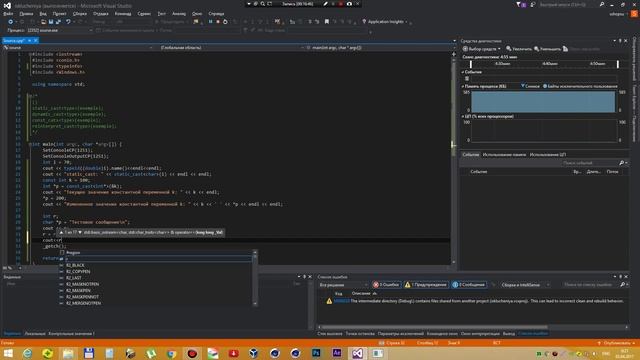Toggle the Warnings filter in Error List

[x=426, y=284]
